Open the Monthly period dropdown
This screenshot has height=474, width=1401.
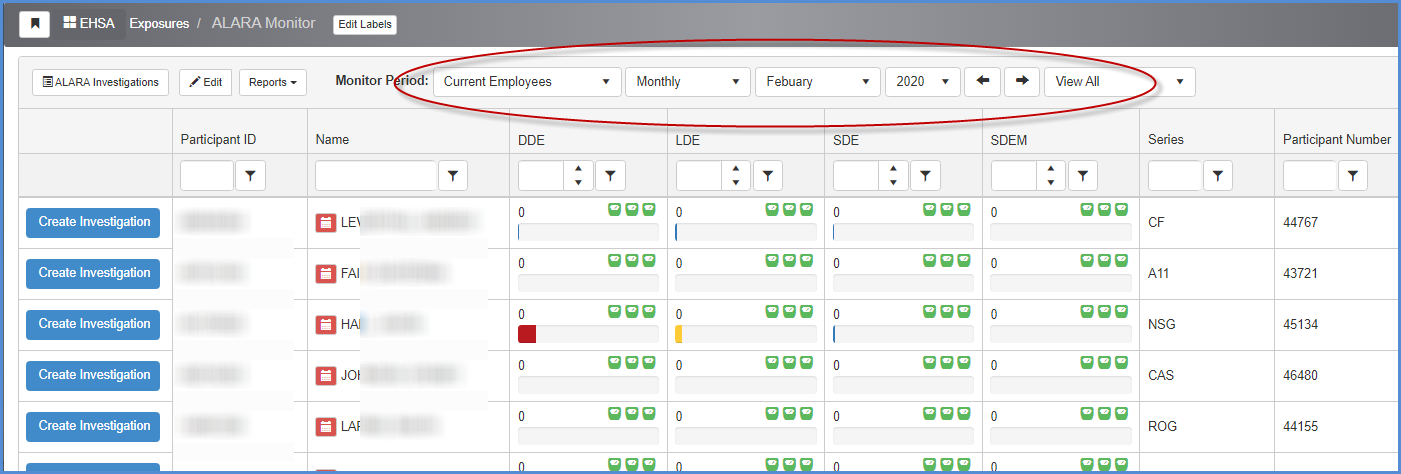tap(688, 82)
